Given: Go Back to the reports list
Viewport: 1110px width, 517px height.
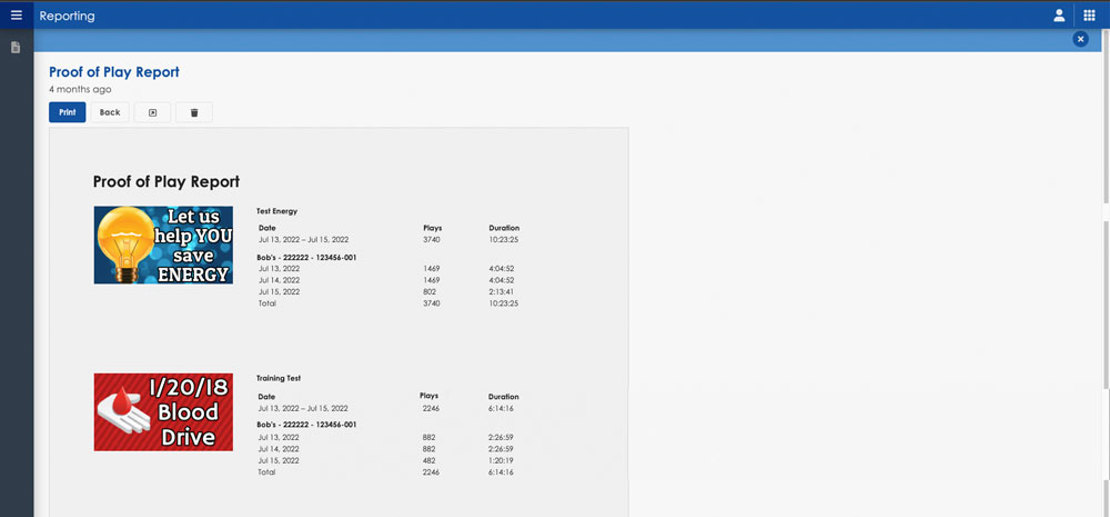Looking at the screenshot, I should (x=110, y=112).
